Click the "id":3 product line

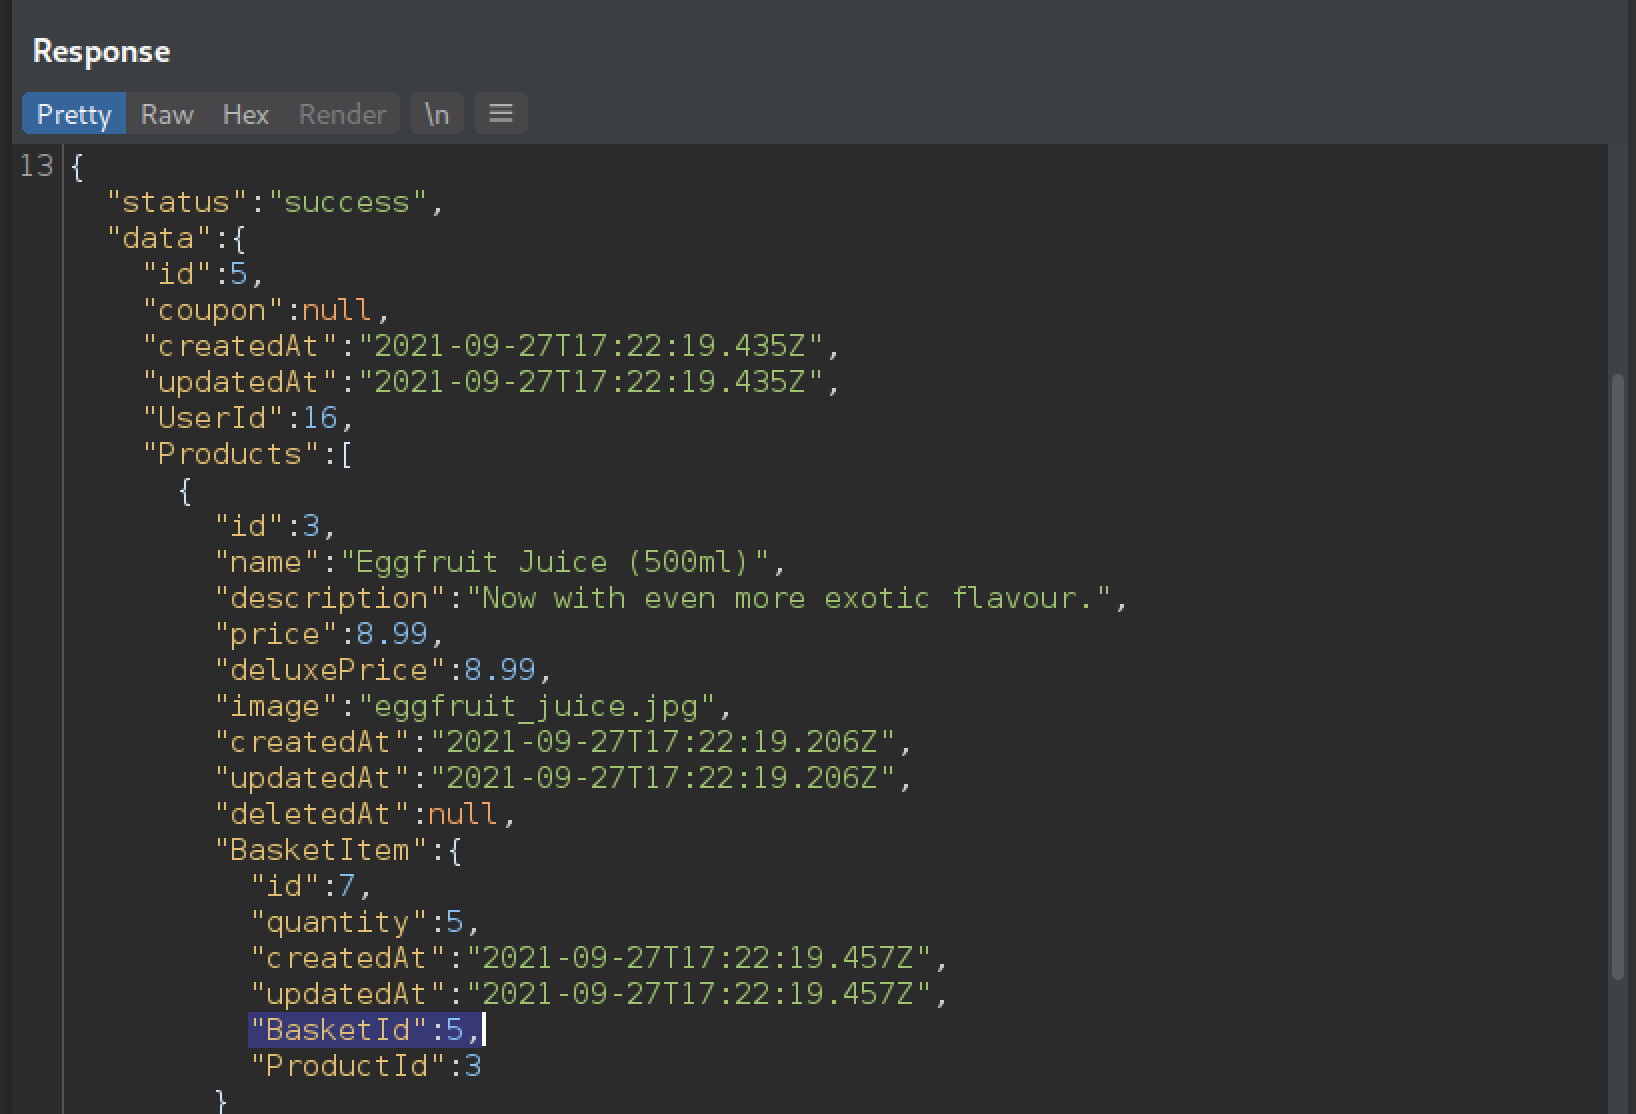point(275,526)
